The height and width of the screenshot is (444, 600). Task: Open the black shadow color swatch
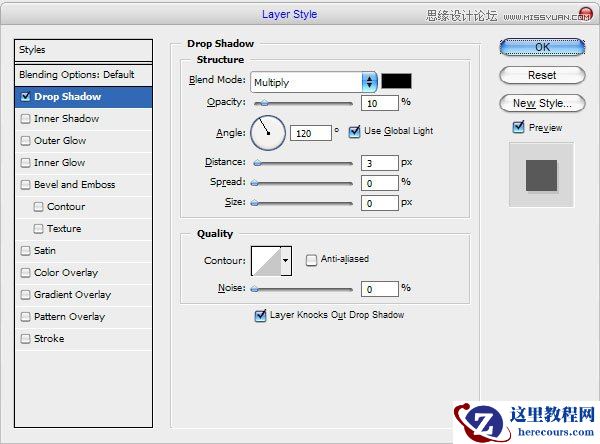tap(396, 81)
